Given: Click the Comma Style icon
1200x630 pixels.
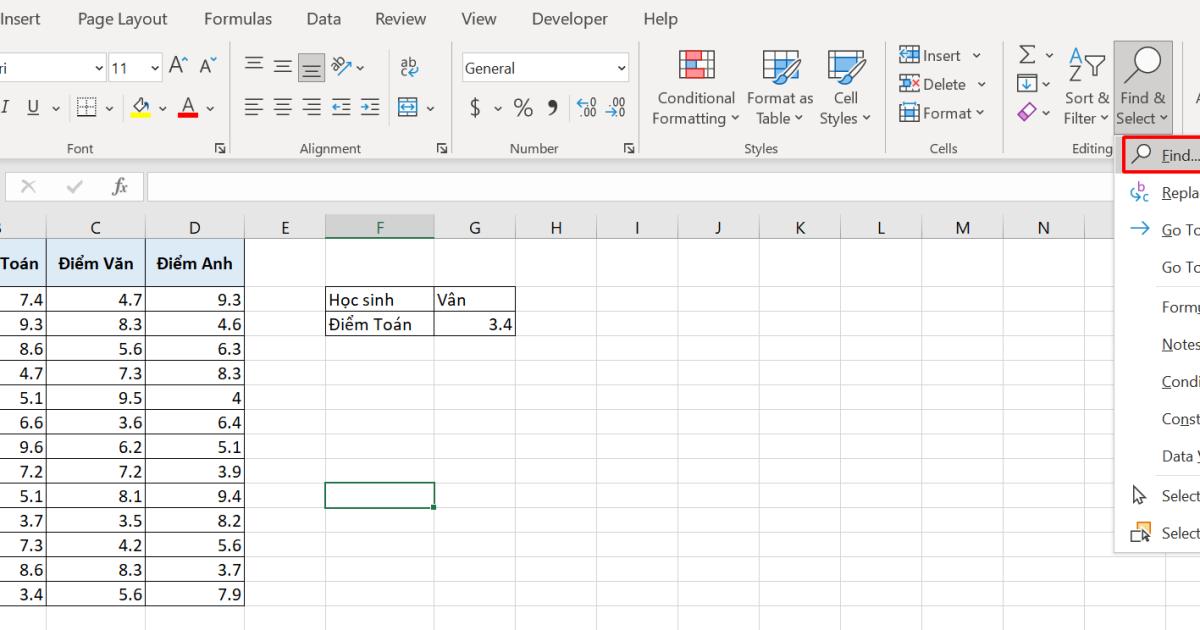Looking at the screenshot, I should pos(551,108).
